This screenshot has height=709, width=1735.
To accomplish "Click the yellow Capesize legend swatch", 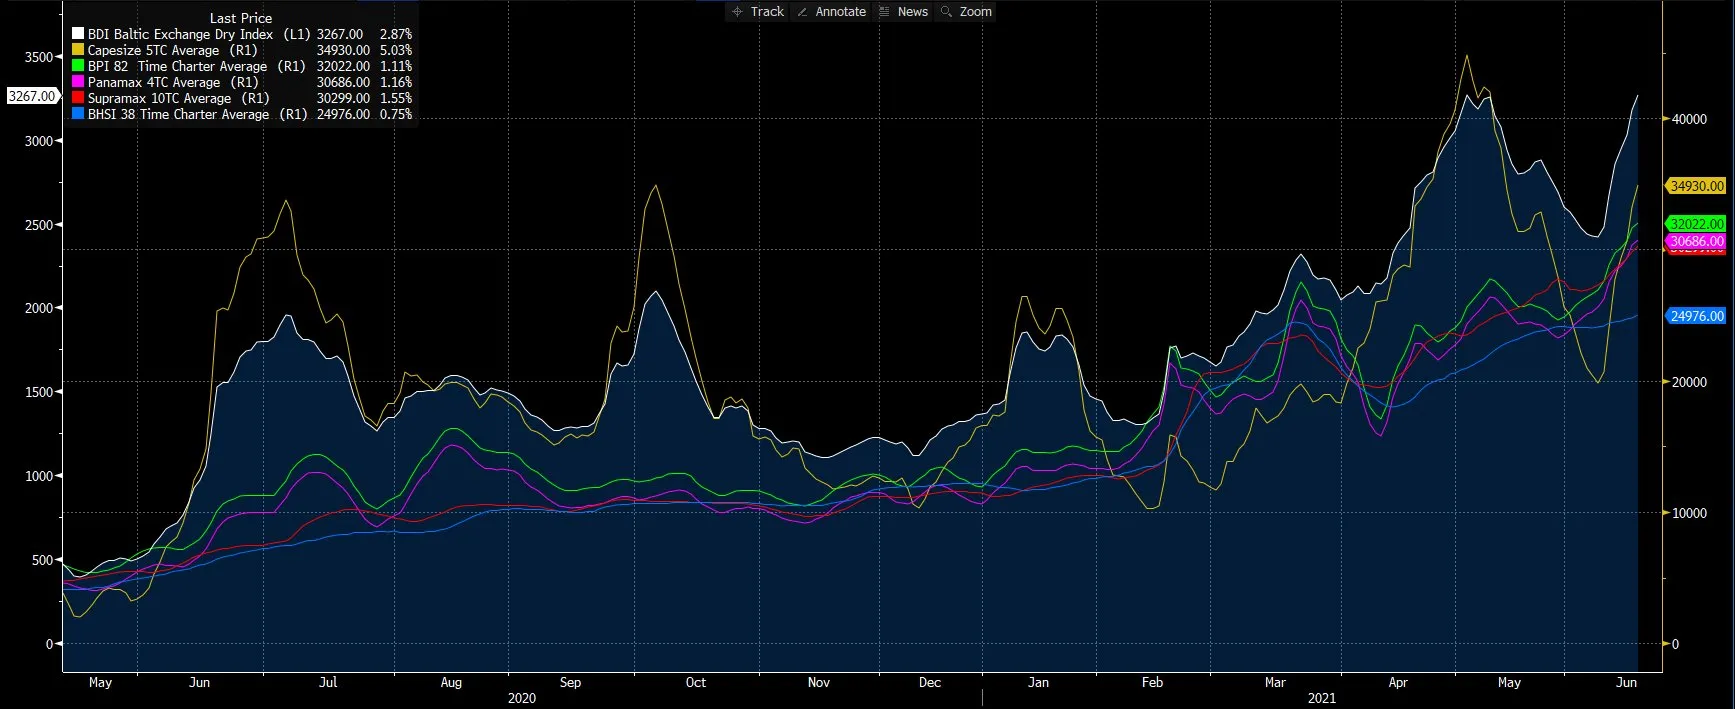I will (78, 50).
